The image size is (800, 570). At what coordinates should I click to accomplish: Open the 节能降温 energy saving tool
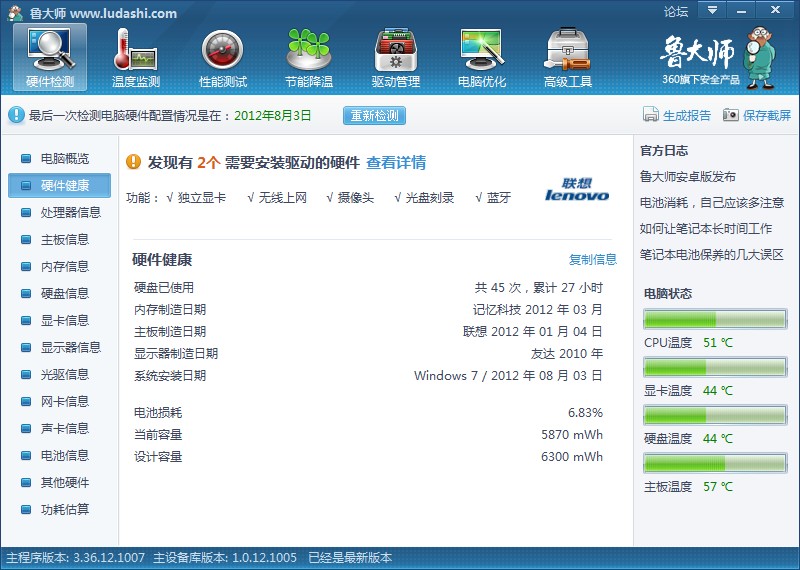pos(309,57)
